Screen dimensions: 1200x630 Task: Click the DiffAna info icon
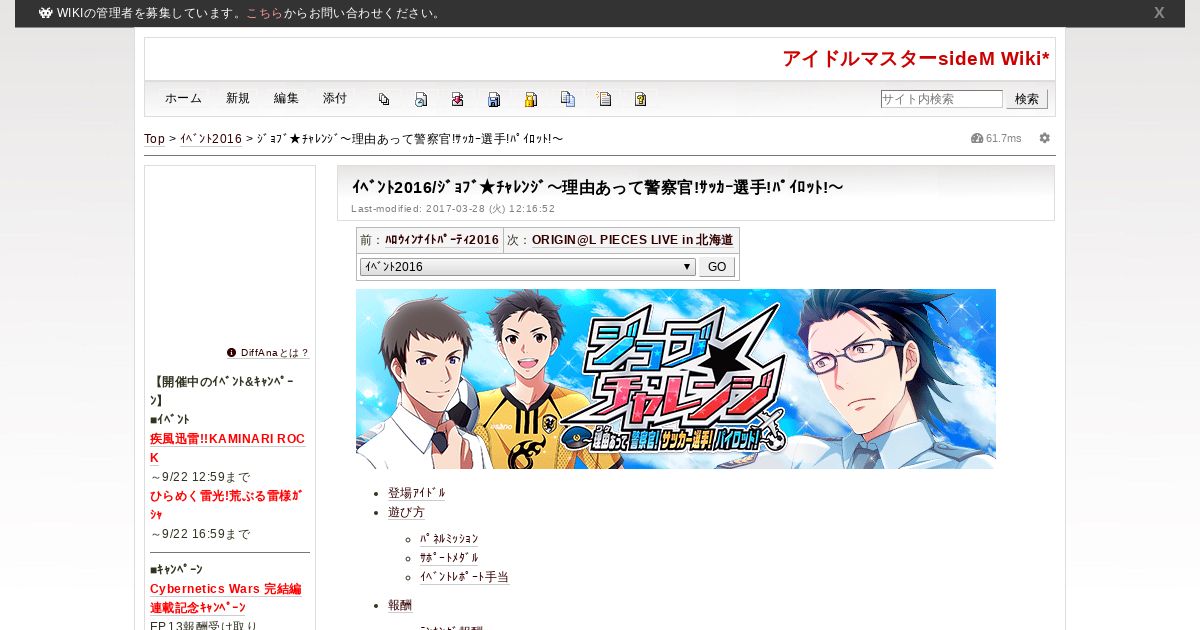pos(231,352)
